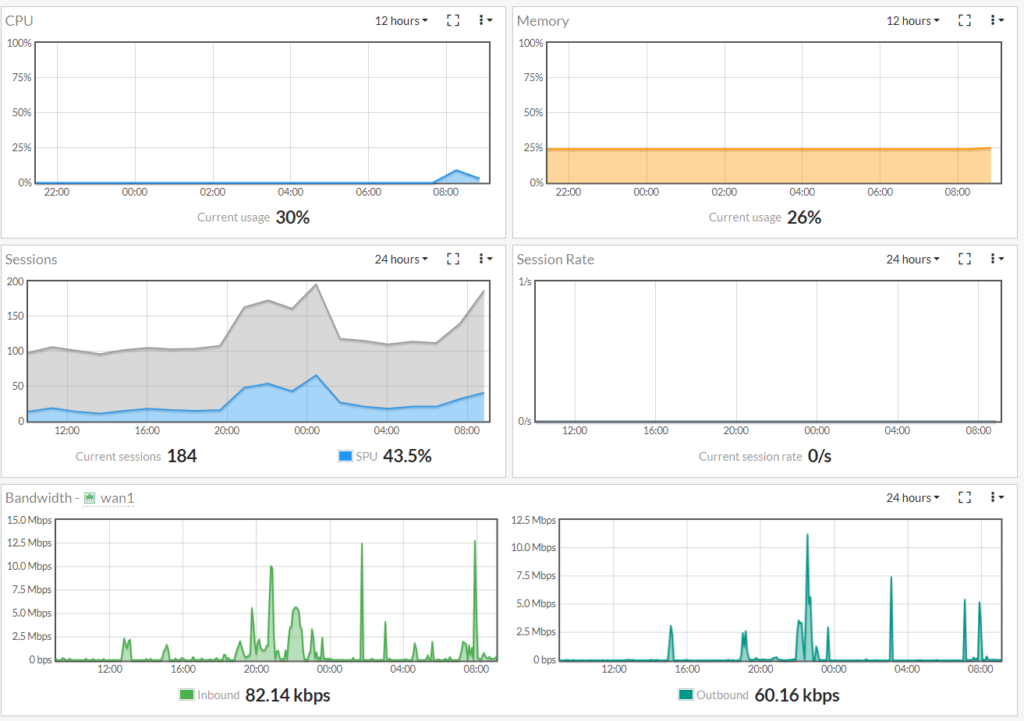1024x721 pixels.
Task: Maximize the Sessions widget
Action: point(453,259)
